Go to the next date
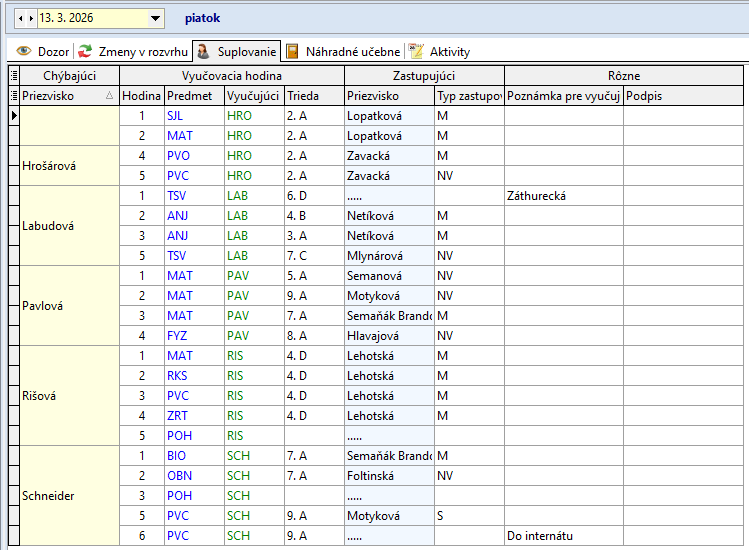The width and height of the screenshot is (749, 550). [x=32, y=18]
